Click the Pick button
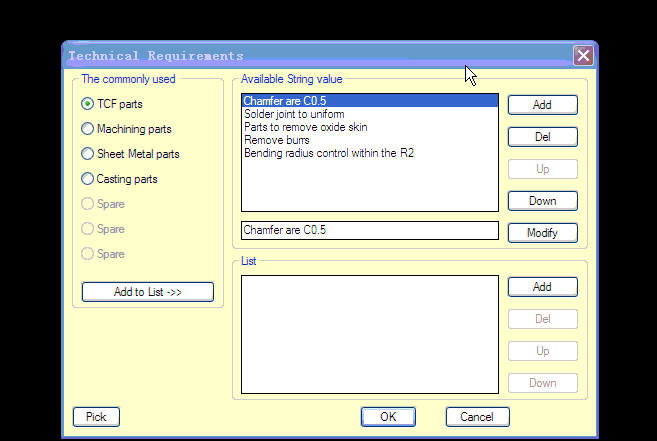The width and height of the screenshot is (657, 441). (96, 417)
